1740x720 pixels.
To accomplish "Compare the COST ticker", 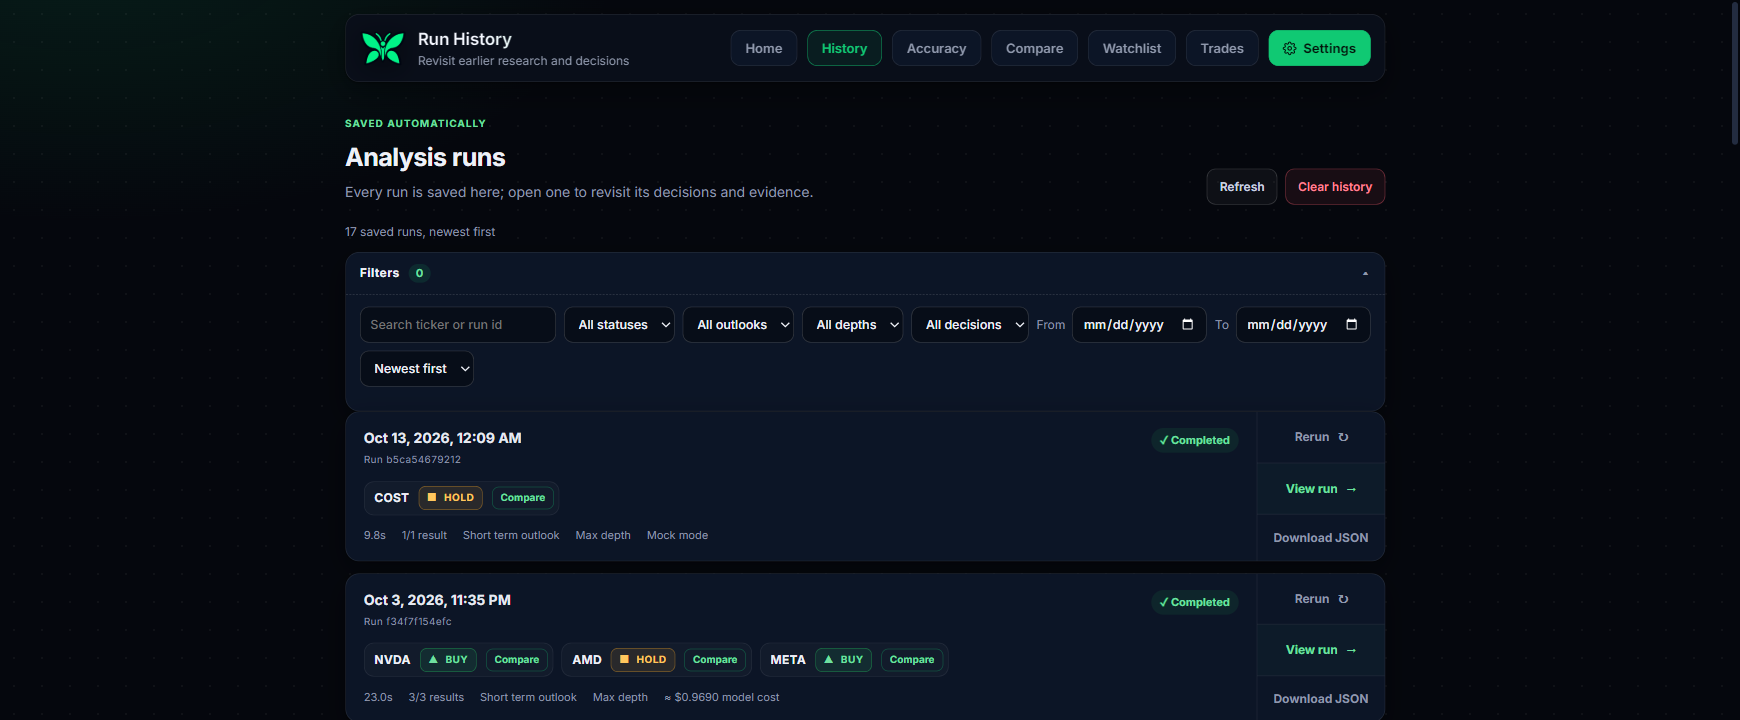I will tap(523, 498).
